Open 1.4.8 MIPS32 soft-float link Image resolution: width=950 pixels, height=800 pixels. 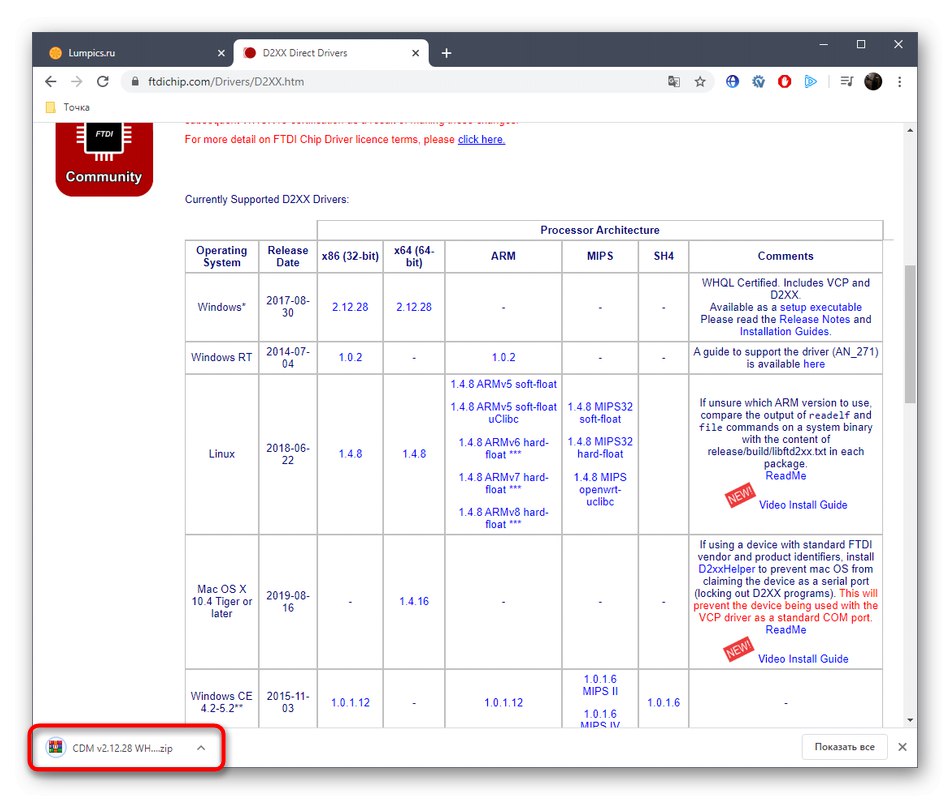[600, 413]
